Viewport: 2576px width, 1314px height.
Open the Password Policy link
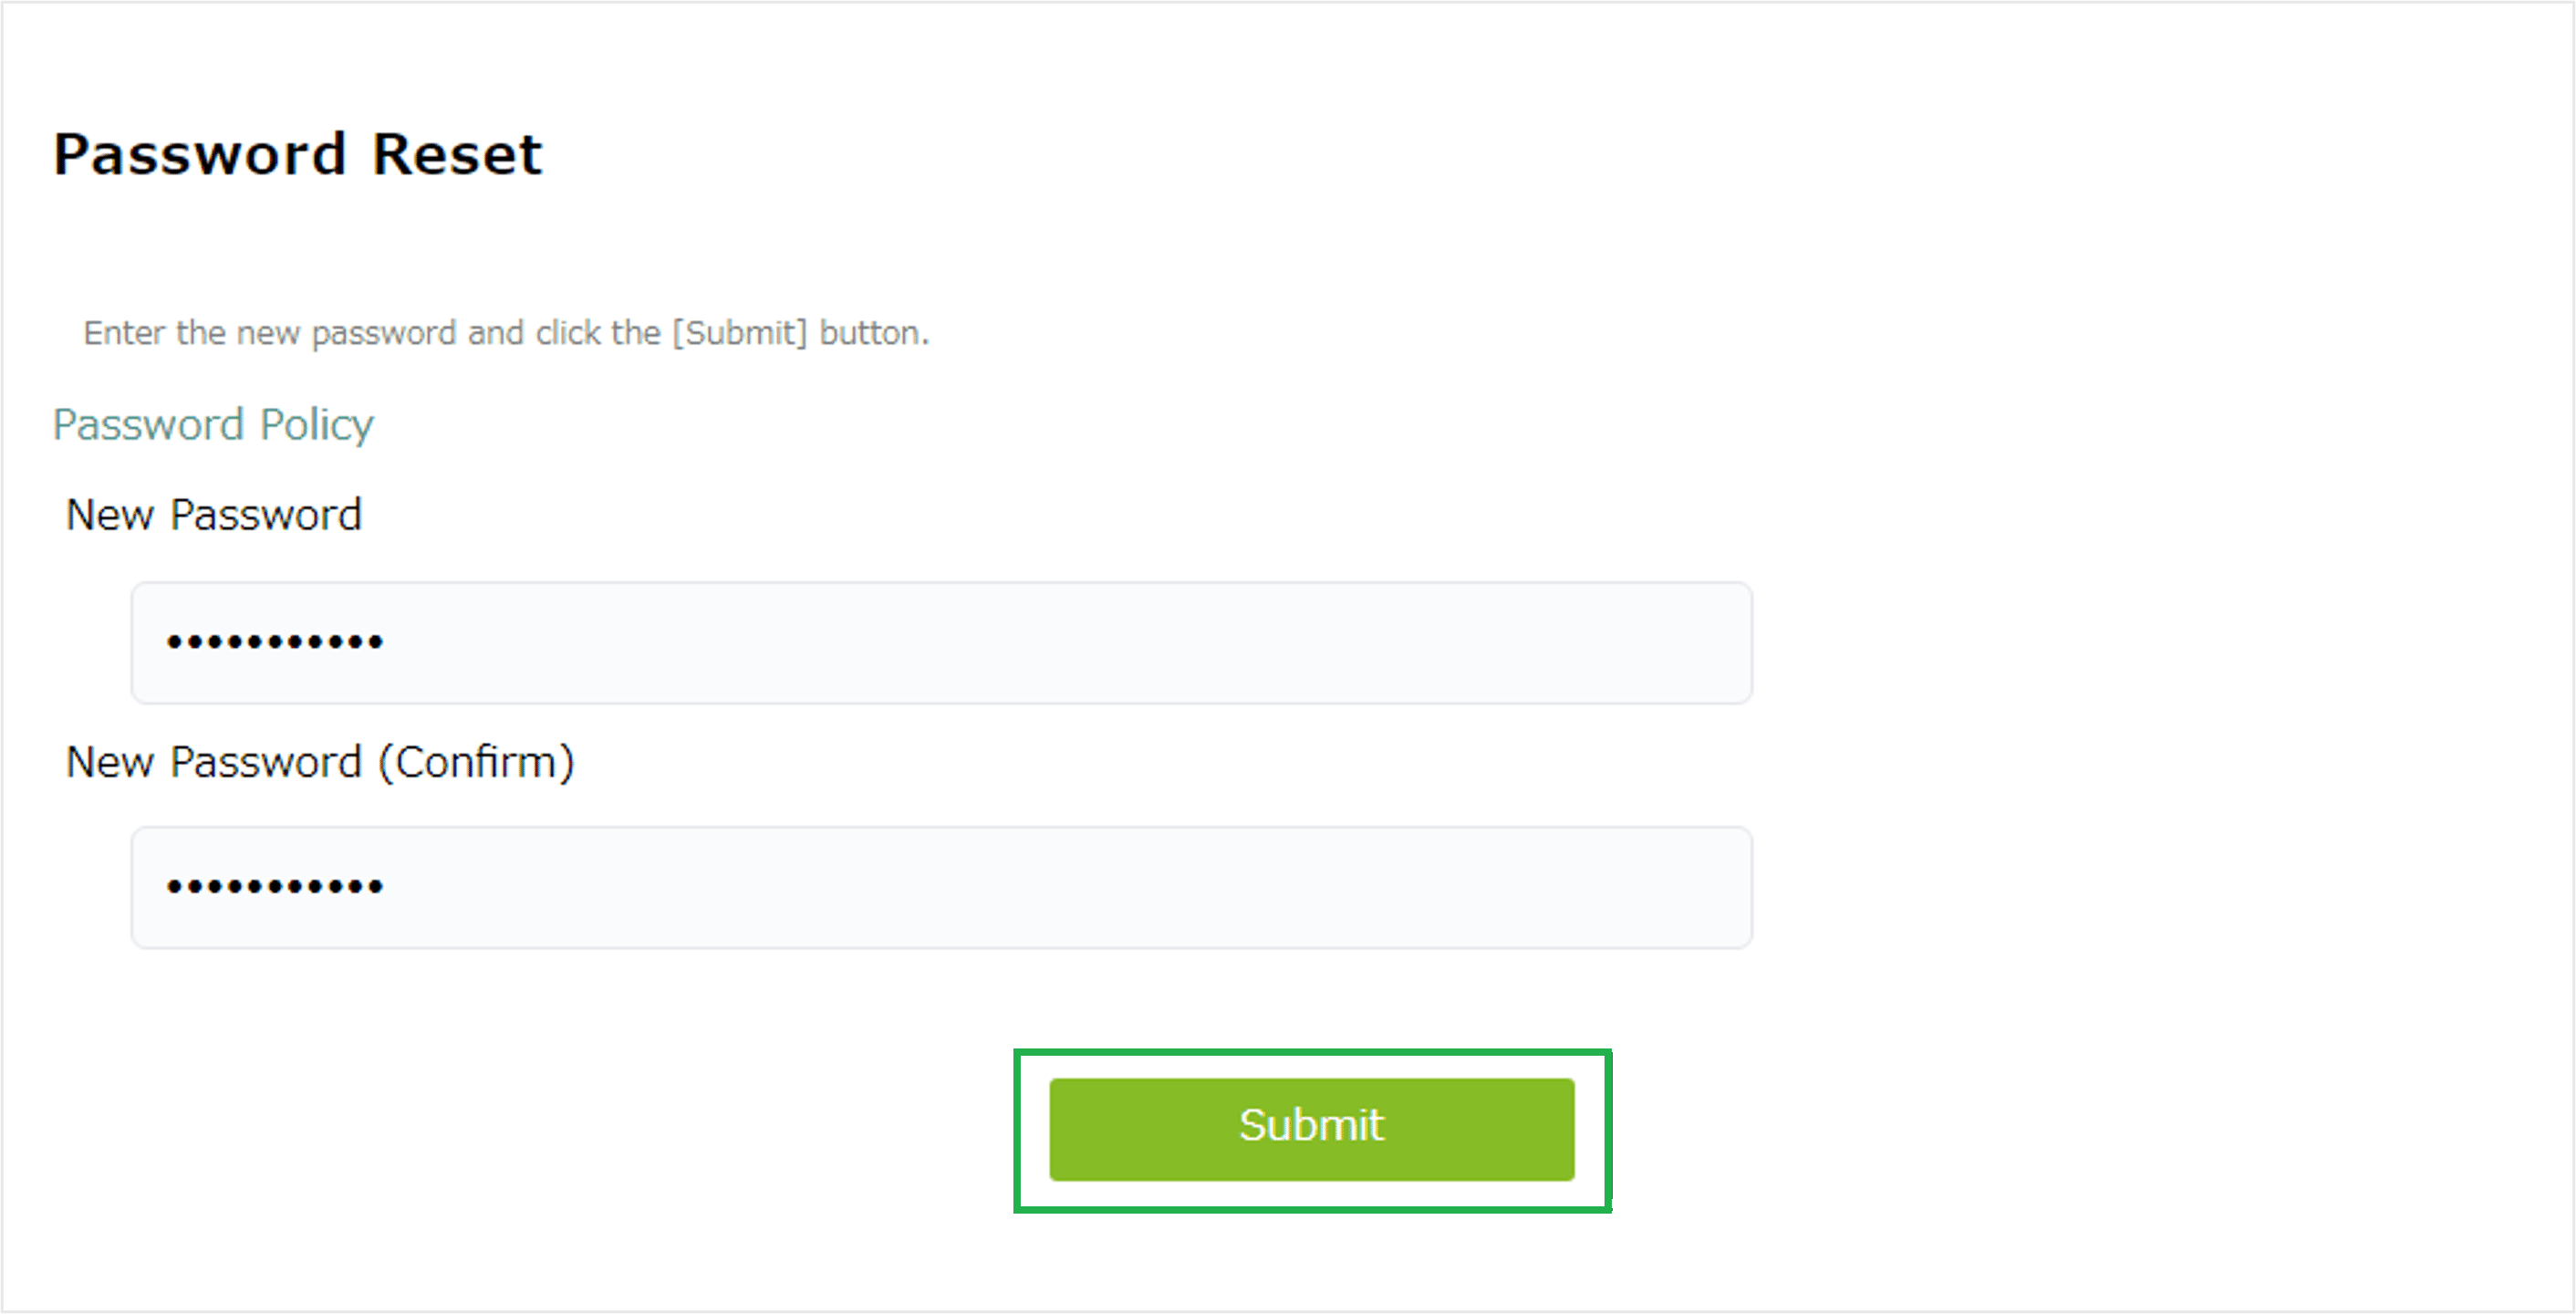point(213,425)
